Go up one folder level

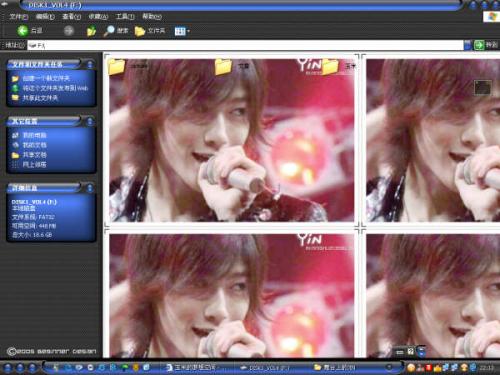tap(91, 31)
